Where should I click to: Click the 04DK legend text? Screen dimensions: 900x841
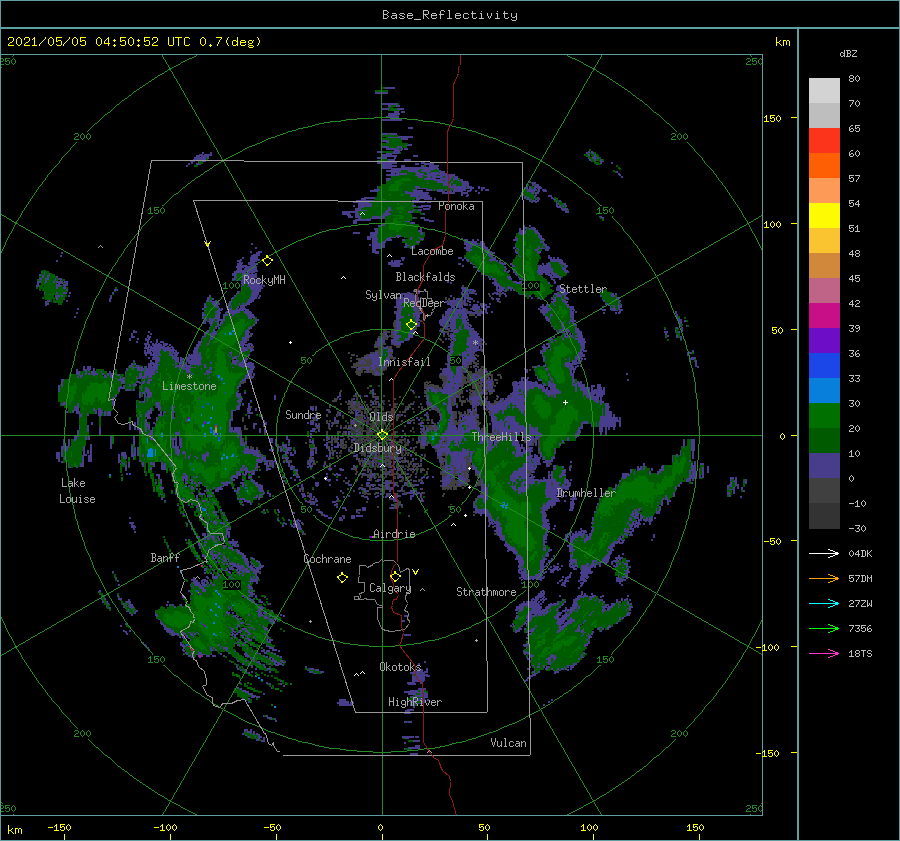tap(860, 554)
